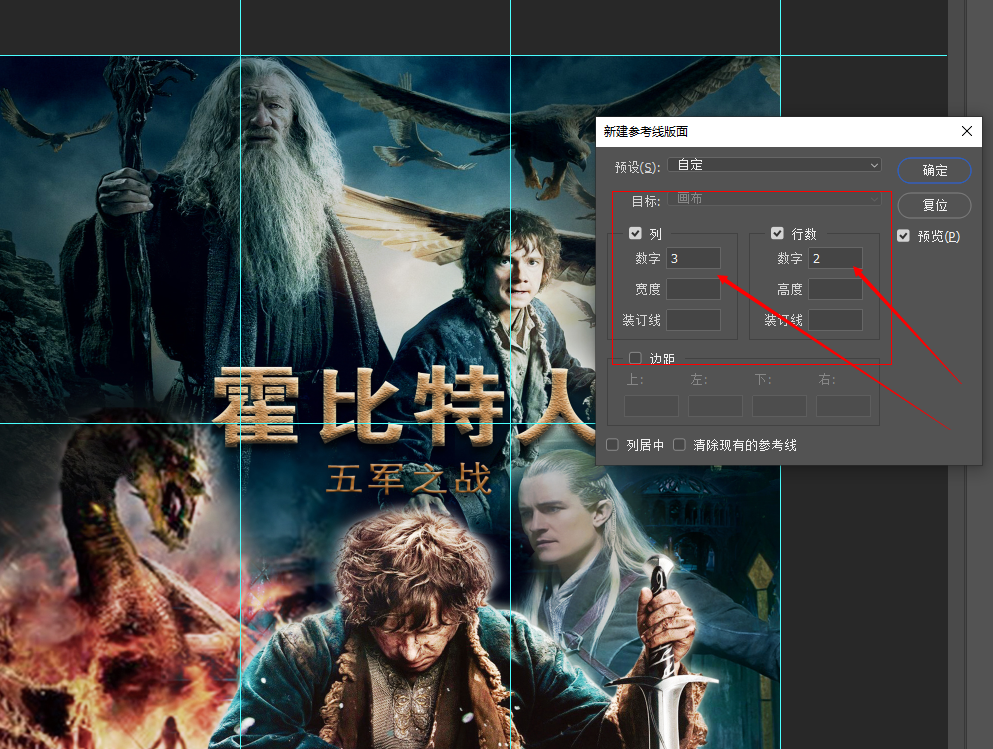Screen dimensions: 993x749
Task: Uncheck the 列 columns checkbox
Action: point(635,234)
